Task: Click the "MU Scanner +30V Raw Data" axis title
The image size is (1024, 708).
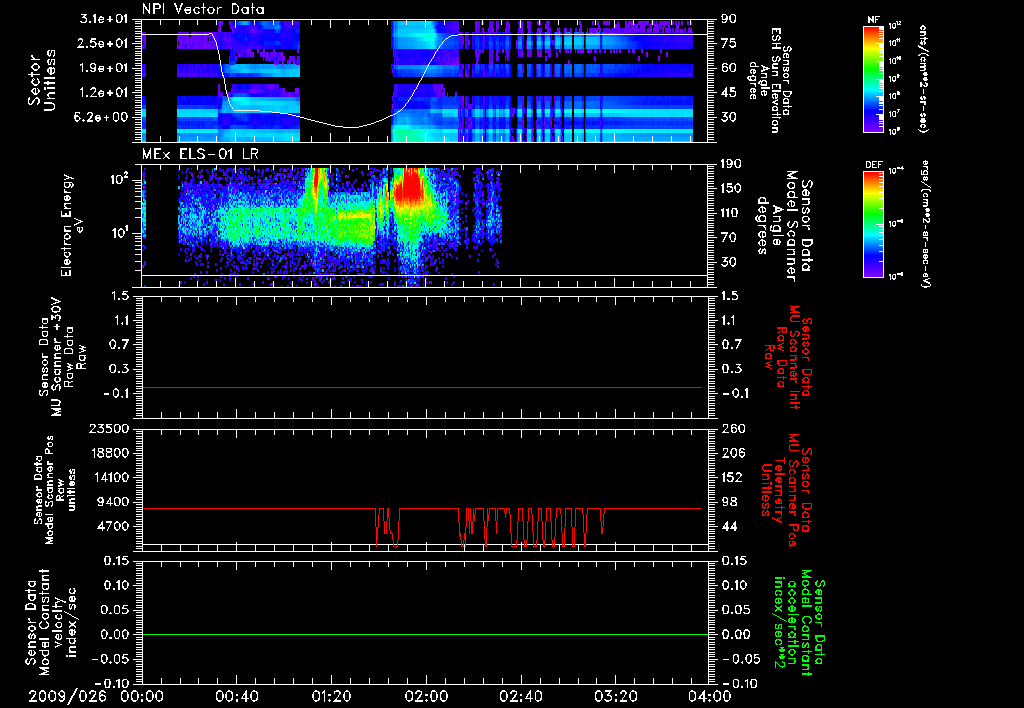Action: click(x=61, y=356)
